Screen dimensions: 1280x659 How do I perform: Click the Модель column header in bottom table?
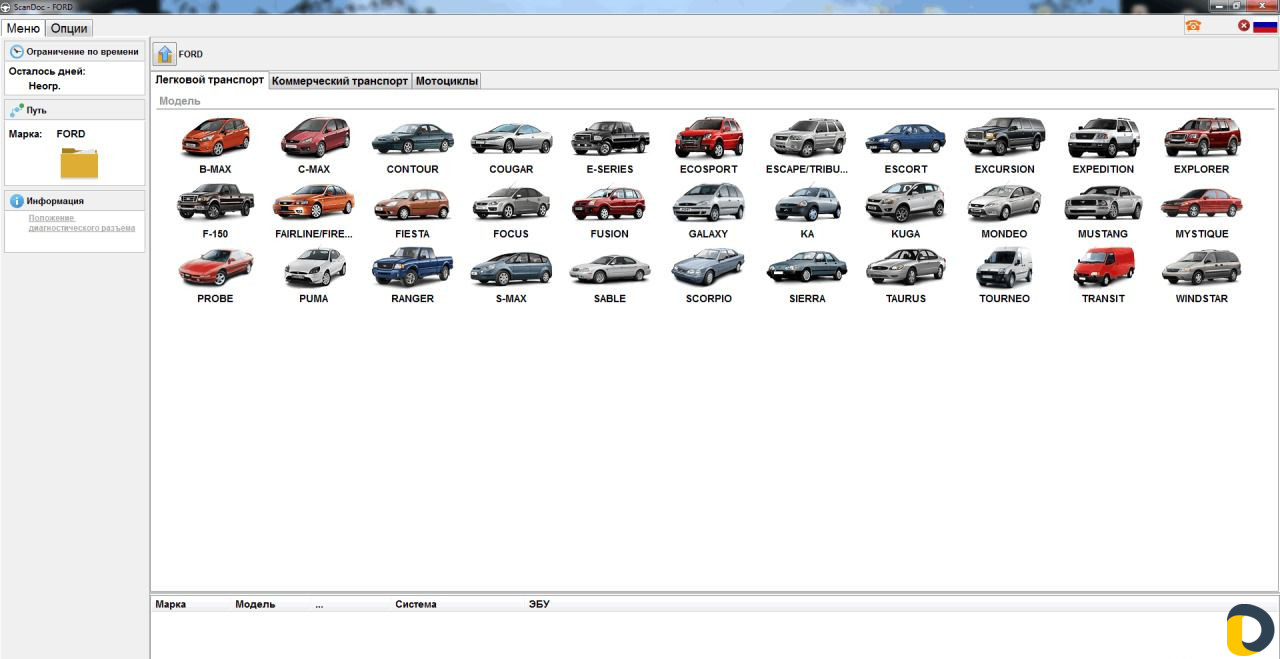(255, 604)
